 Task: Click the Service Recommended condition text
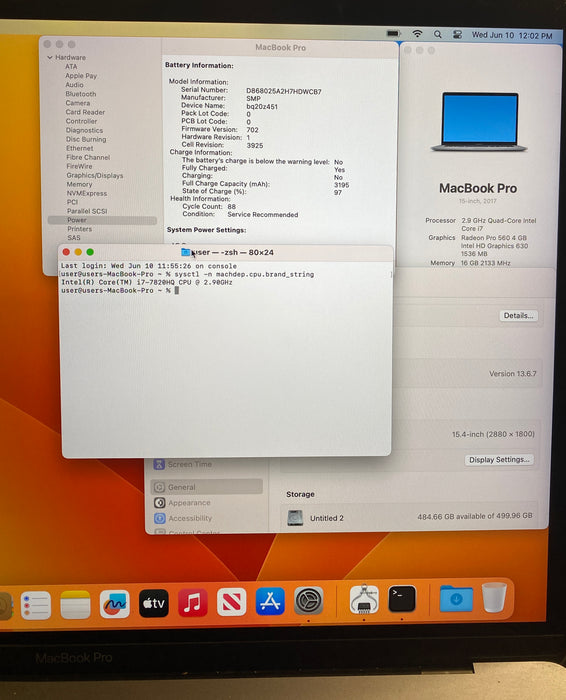(x=263, y=215)
